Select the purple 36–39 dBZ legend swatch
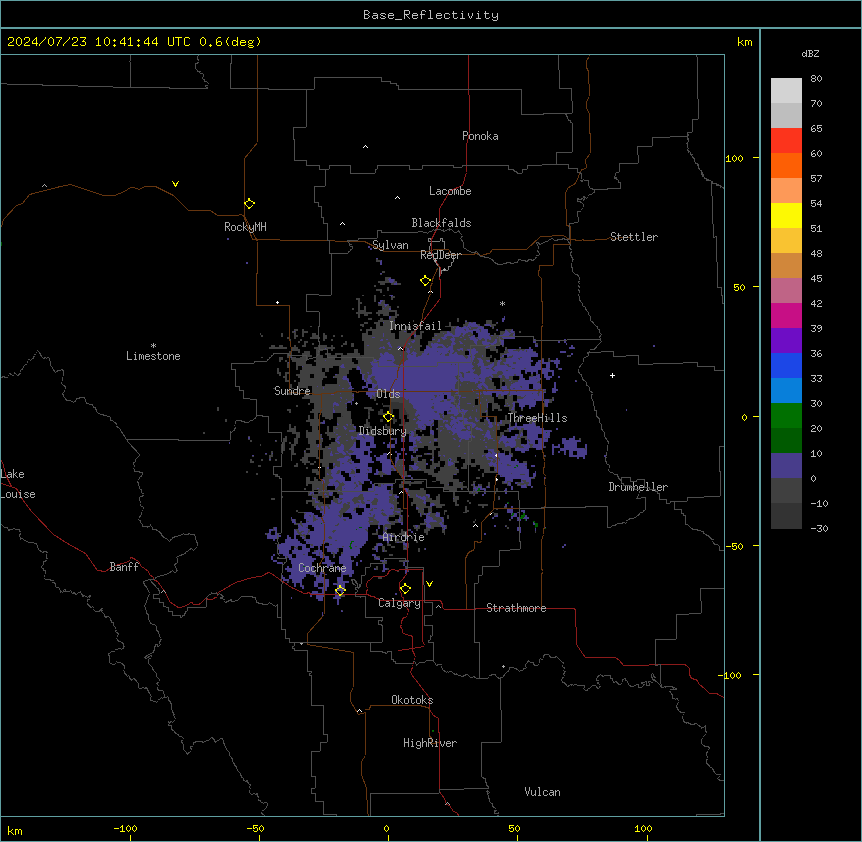This screenshot has height=842, width=862. pyautogui.click(x=786, y=341)
